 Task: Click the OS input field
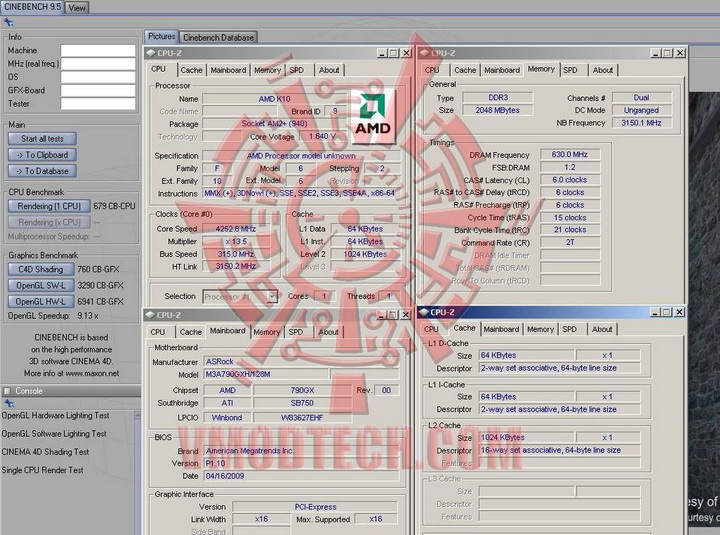tap(98, 77)
